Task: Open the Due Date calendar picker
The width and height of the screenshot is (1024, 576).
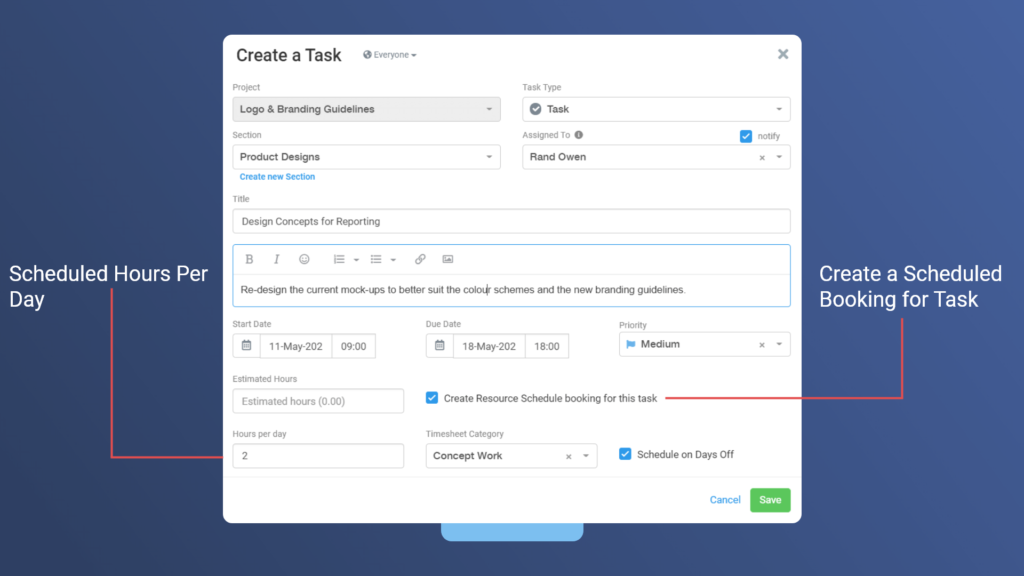Action: (439, 345)
